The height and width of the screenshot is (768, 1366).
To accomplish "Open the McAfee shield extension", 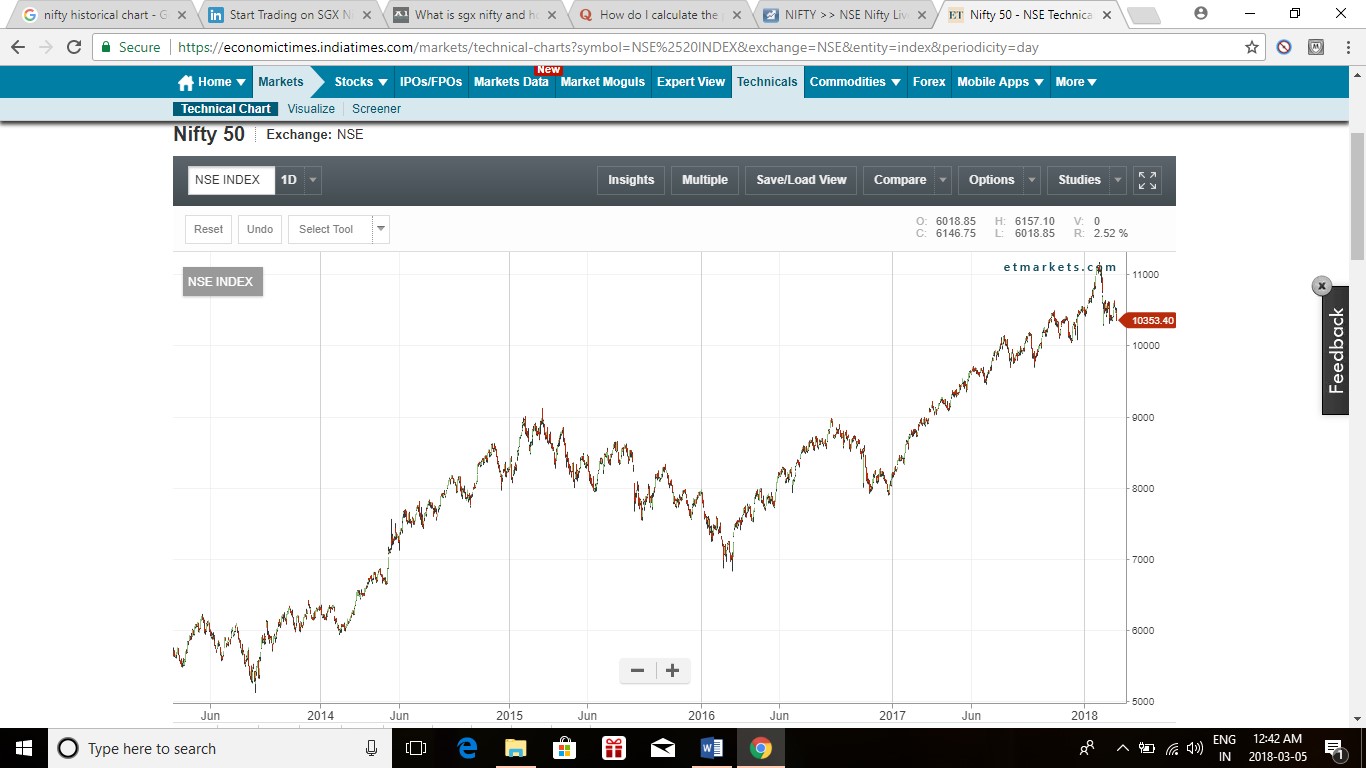I will (x=1317, y=47).
